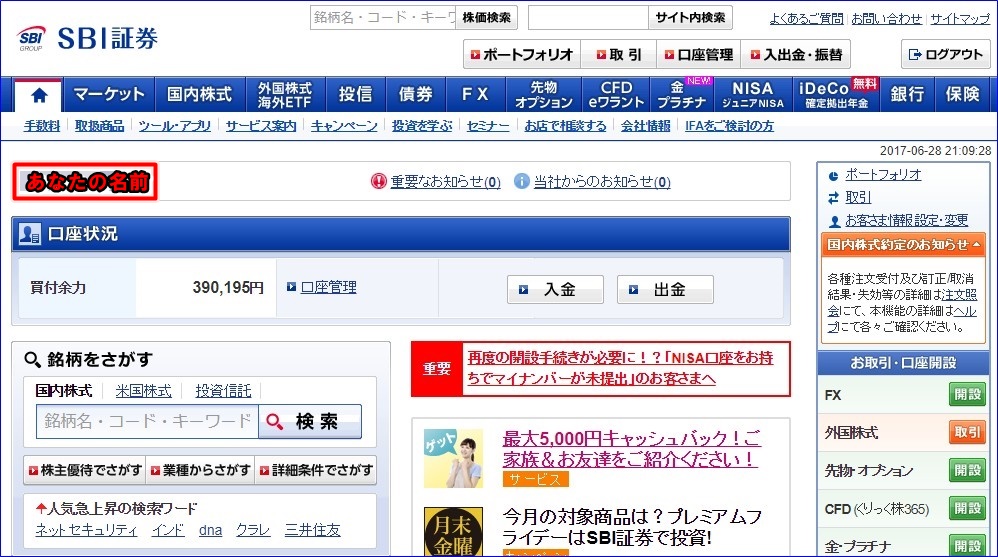Open the 投信 menu tab
This screenshot has height=557, width=998.
click(355, 95)
